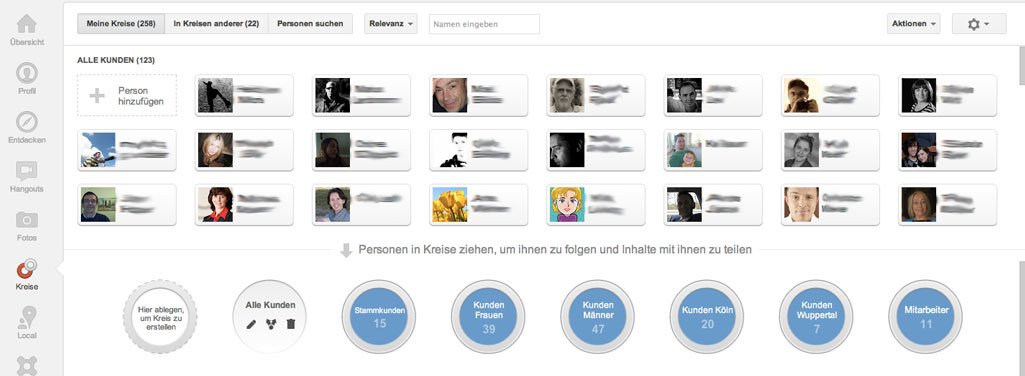Click the circles area vertical scrollbar

pos(1022,318)
